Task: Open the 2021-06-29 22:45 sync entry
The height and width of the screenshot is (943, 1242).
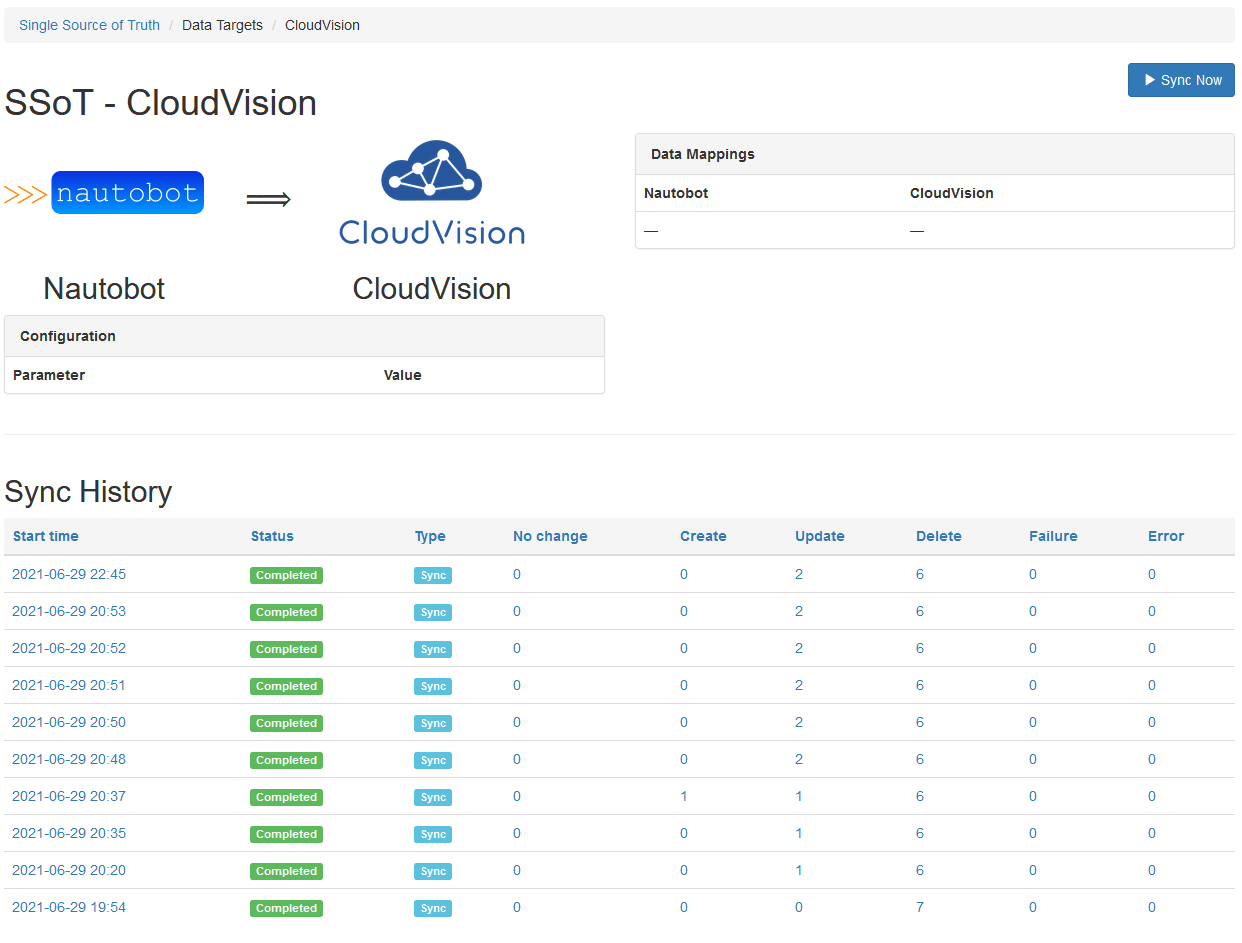Action: click(69, 574)
